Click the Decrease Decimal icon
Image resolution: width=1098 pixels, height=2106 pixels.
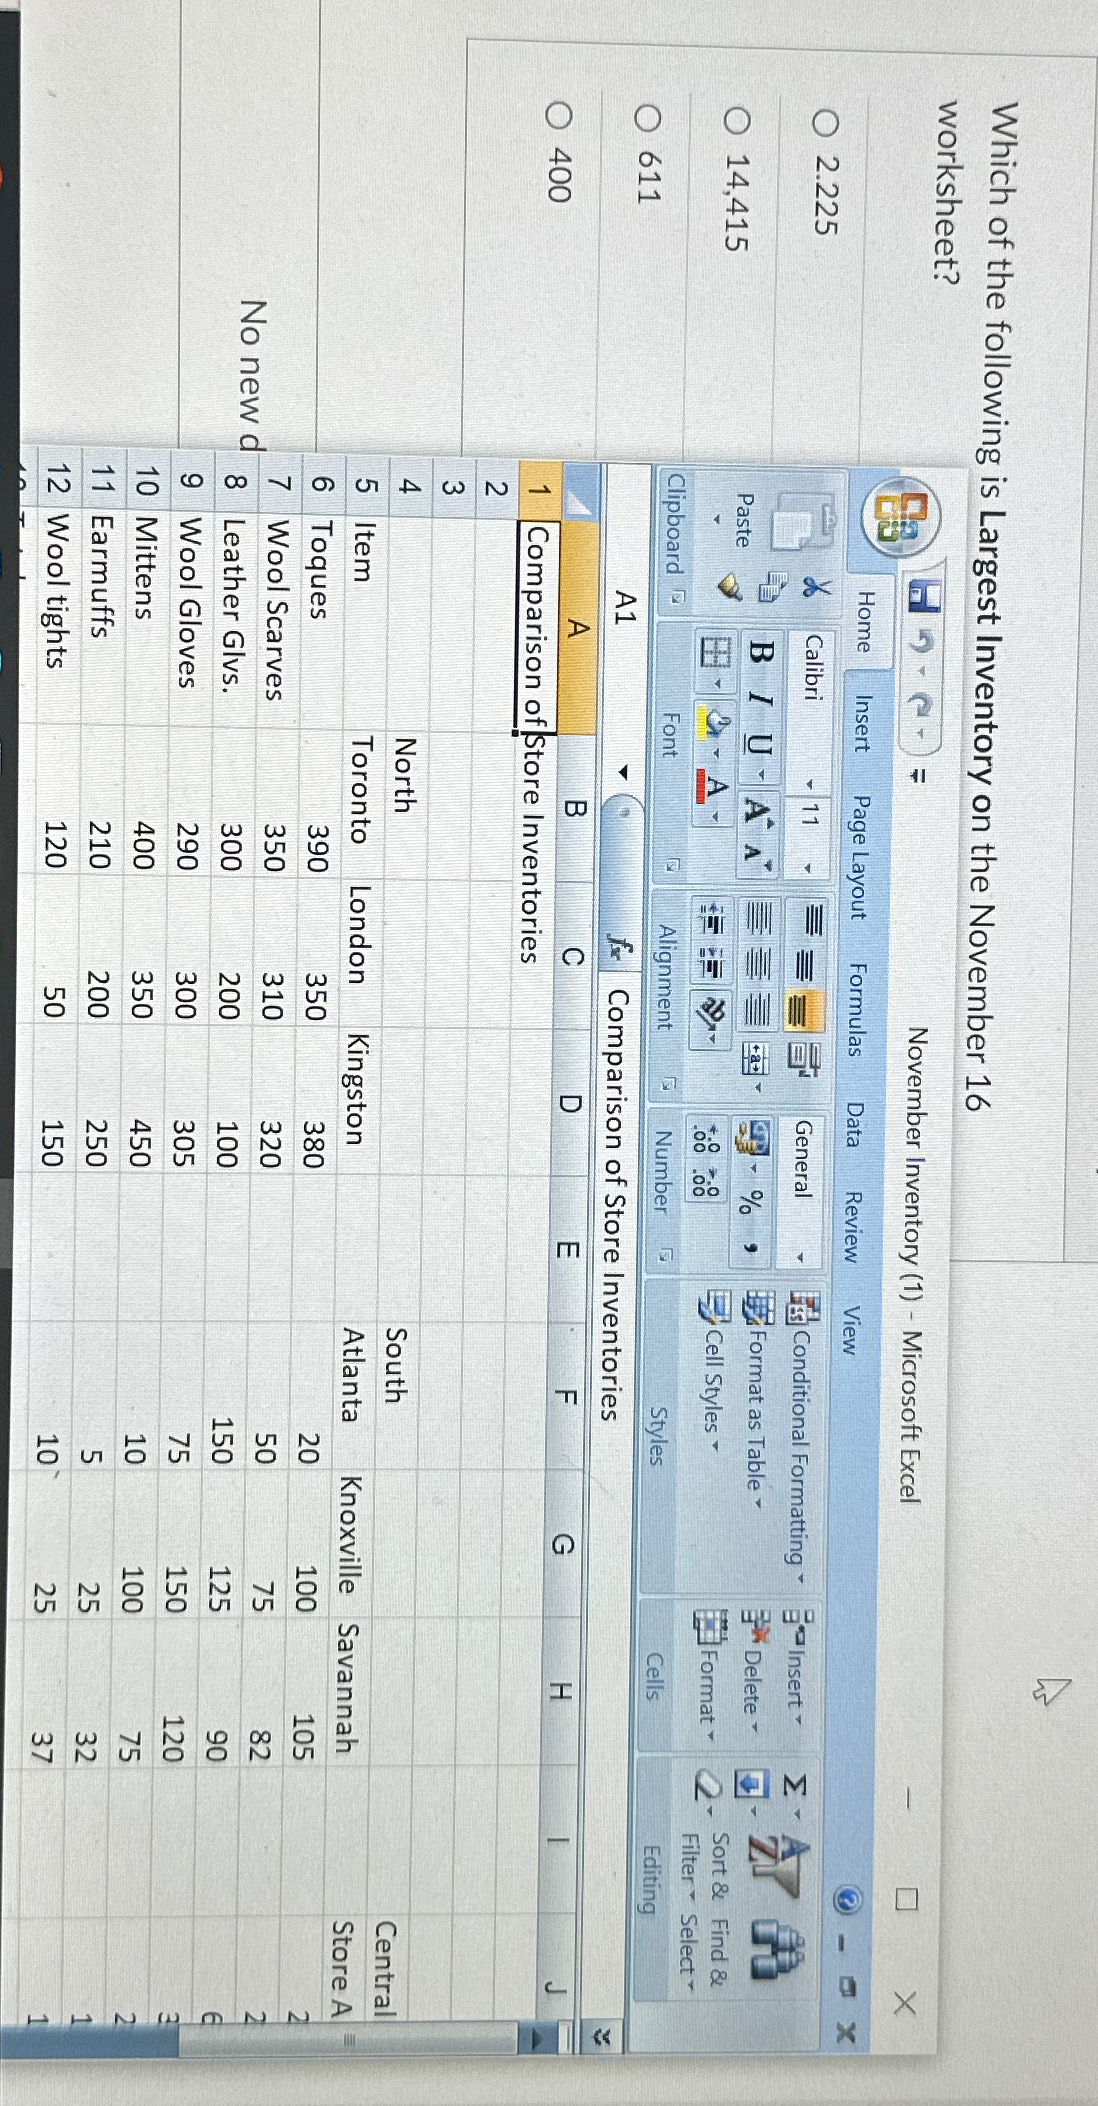(706, 1184)
